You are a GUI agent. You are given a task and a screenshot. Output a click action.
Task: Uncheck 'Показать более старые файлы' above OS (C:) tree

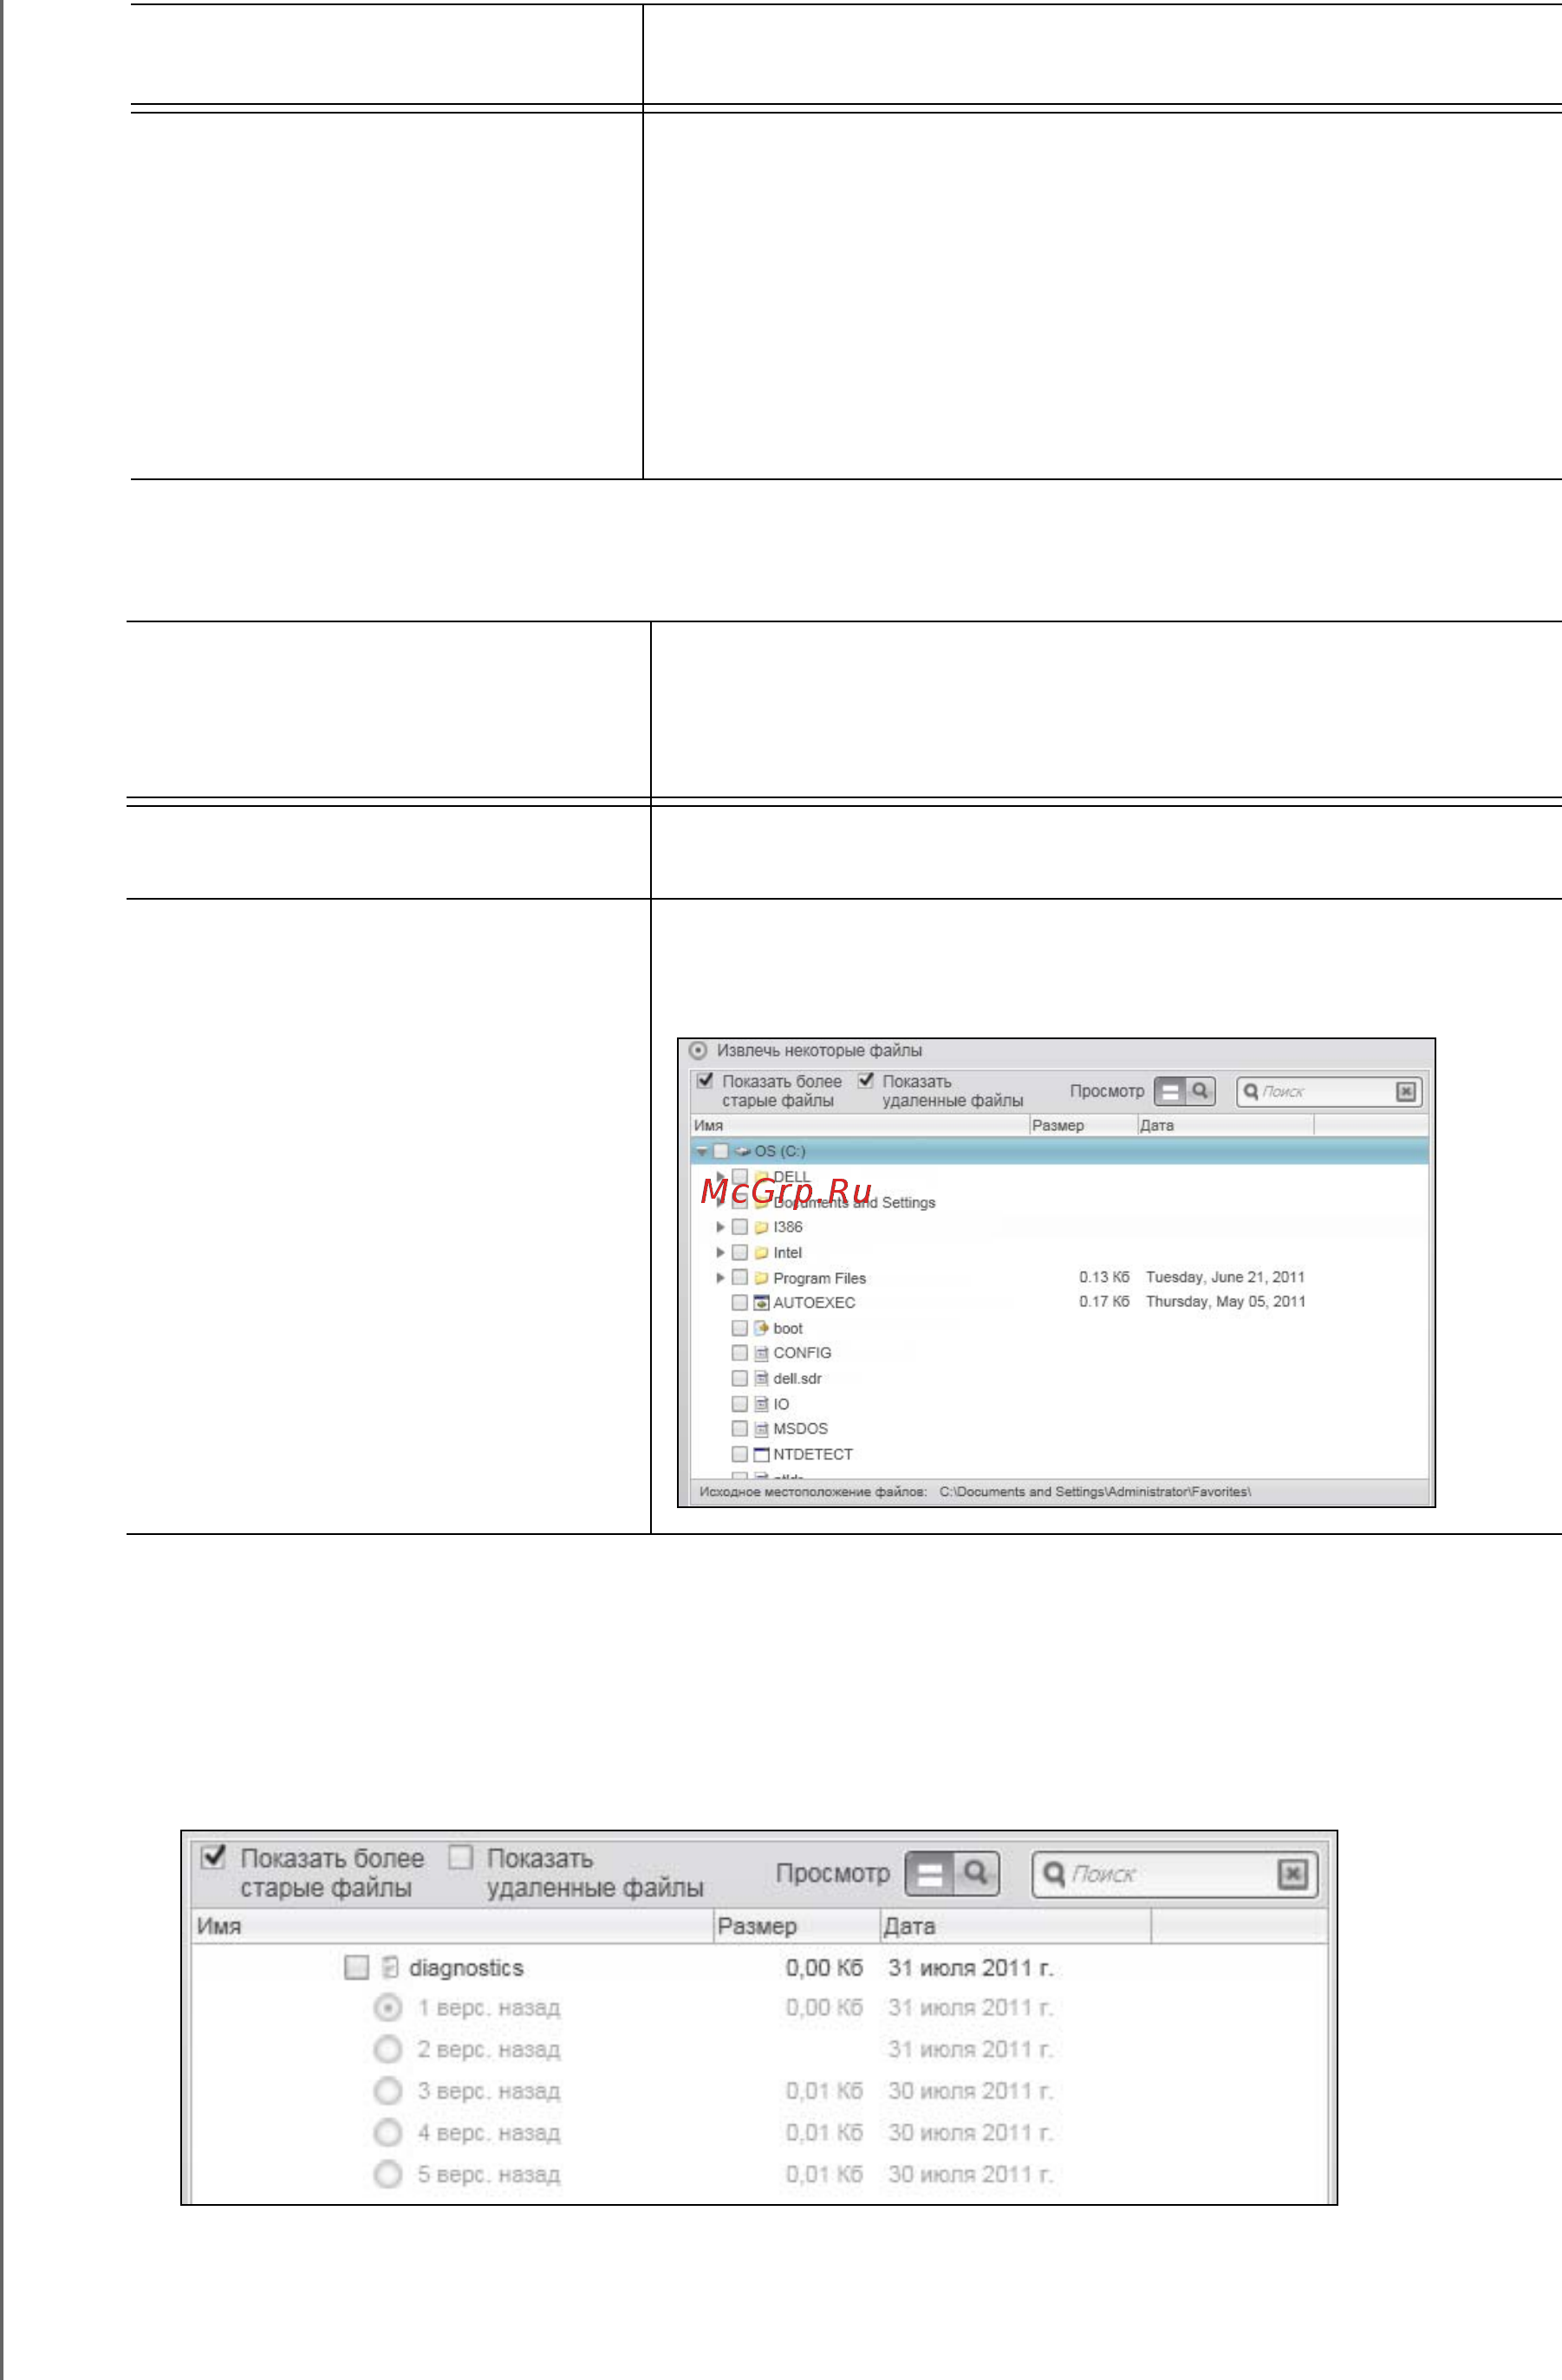(x=705, y=1080)
